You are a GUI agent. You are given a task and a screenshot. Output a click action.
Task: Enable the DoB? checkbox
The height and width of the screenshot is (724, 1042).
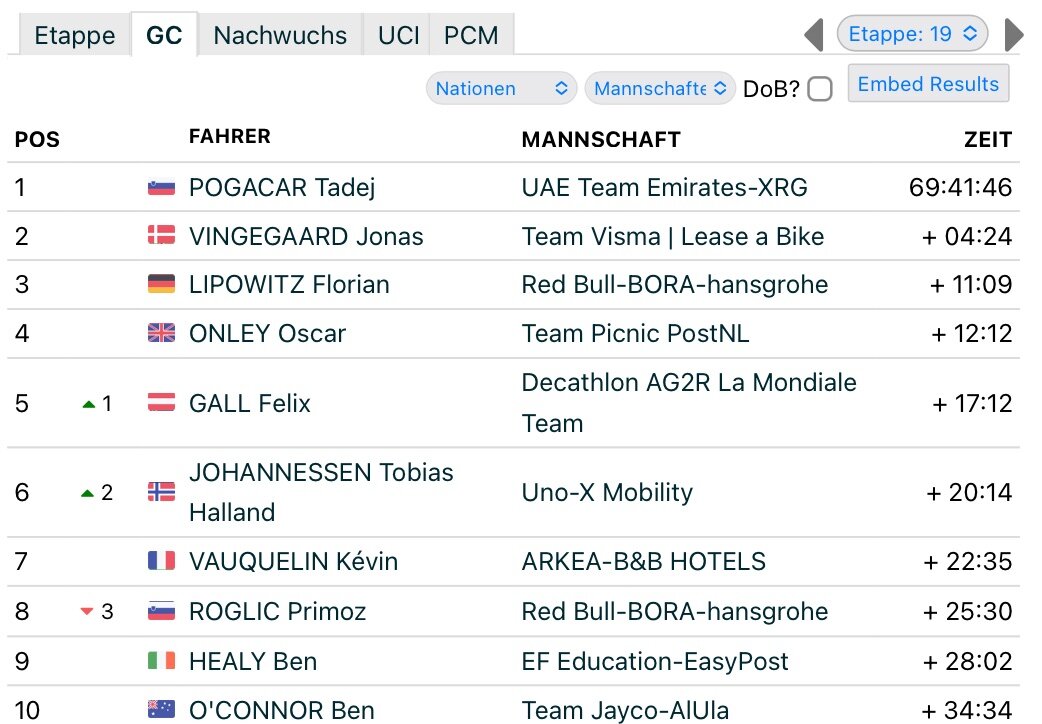coord(820,88)
